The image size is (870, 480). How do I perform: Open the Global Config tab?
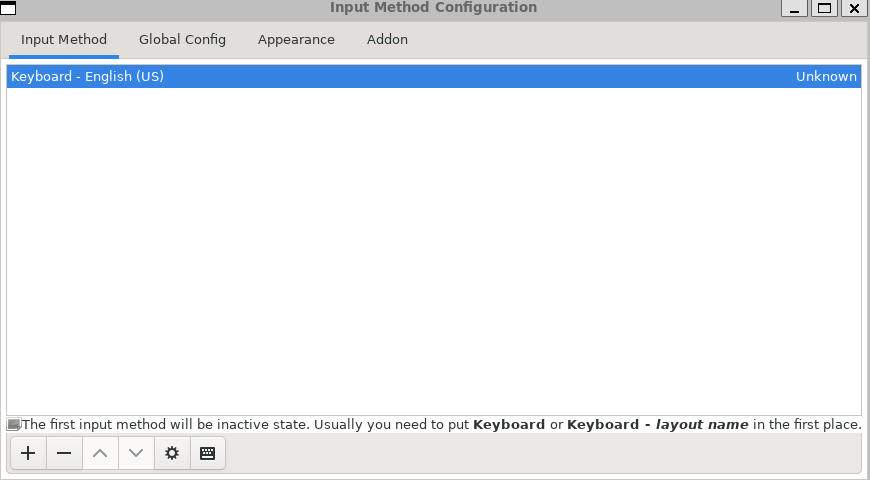182,40
